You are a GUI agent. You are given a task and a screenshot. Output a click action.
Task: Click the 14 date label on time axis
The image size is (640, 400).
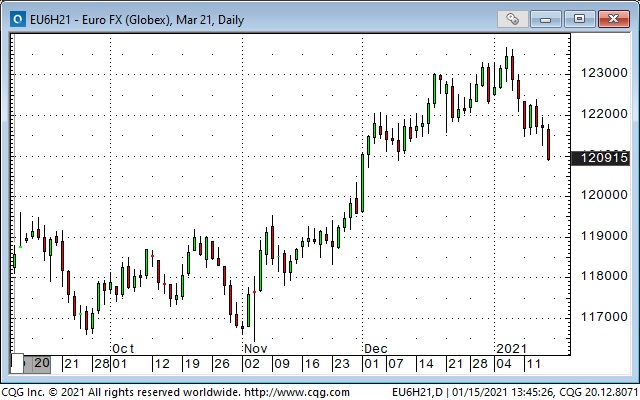point(426,364)
